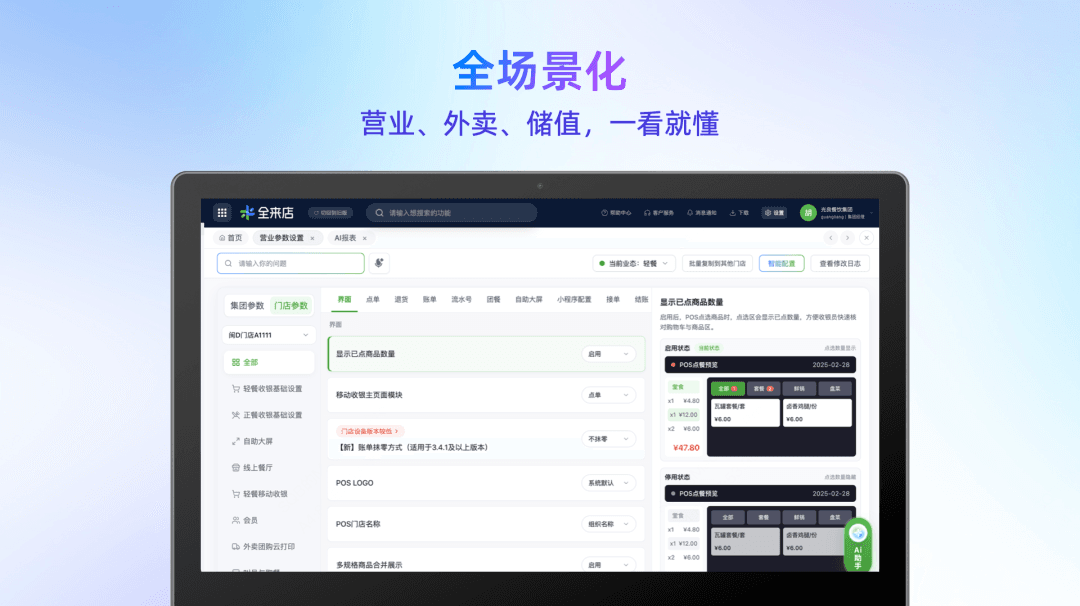
Task: Switch to 集团参数 toggle
Action: click(x=247, y=305)
